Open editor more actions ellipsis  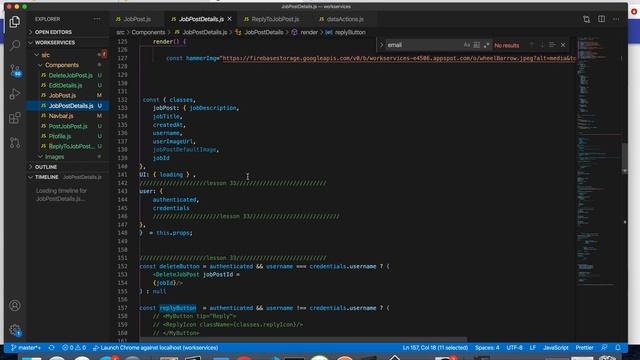coord(616,19)
